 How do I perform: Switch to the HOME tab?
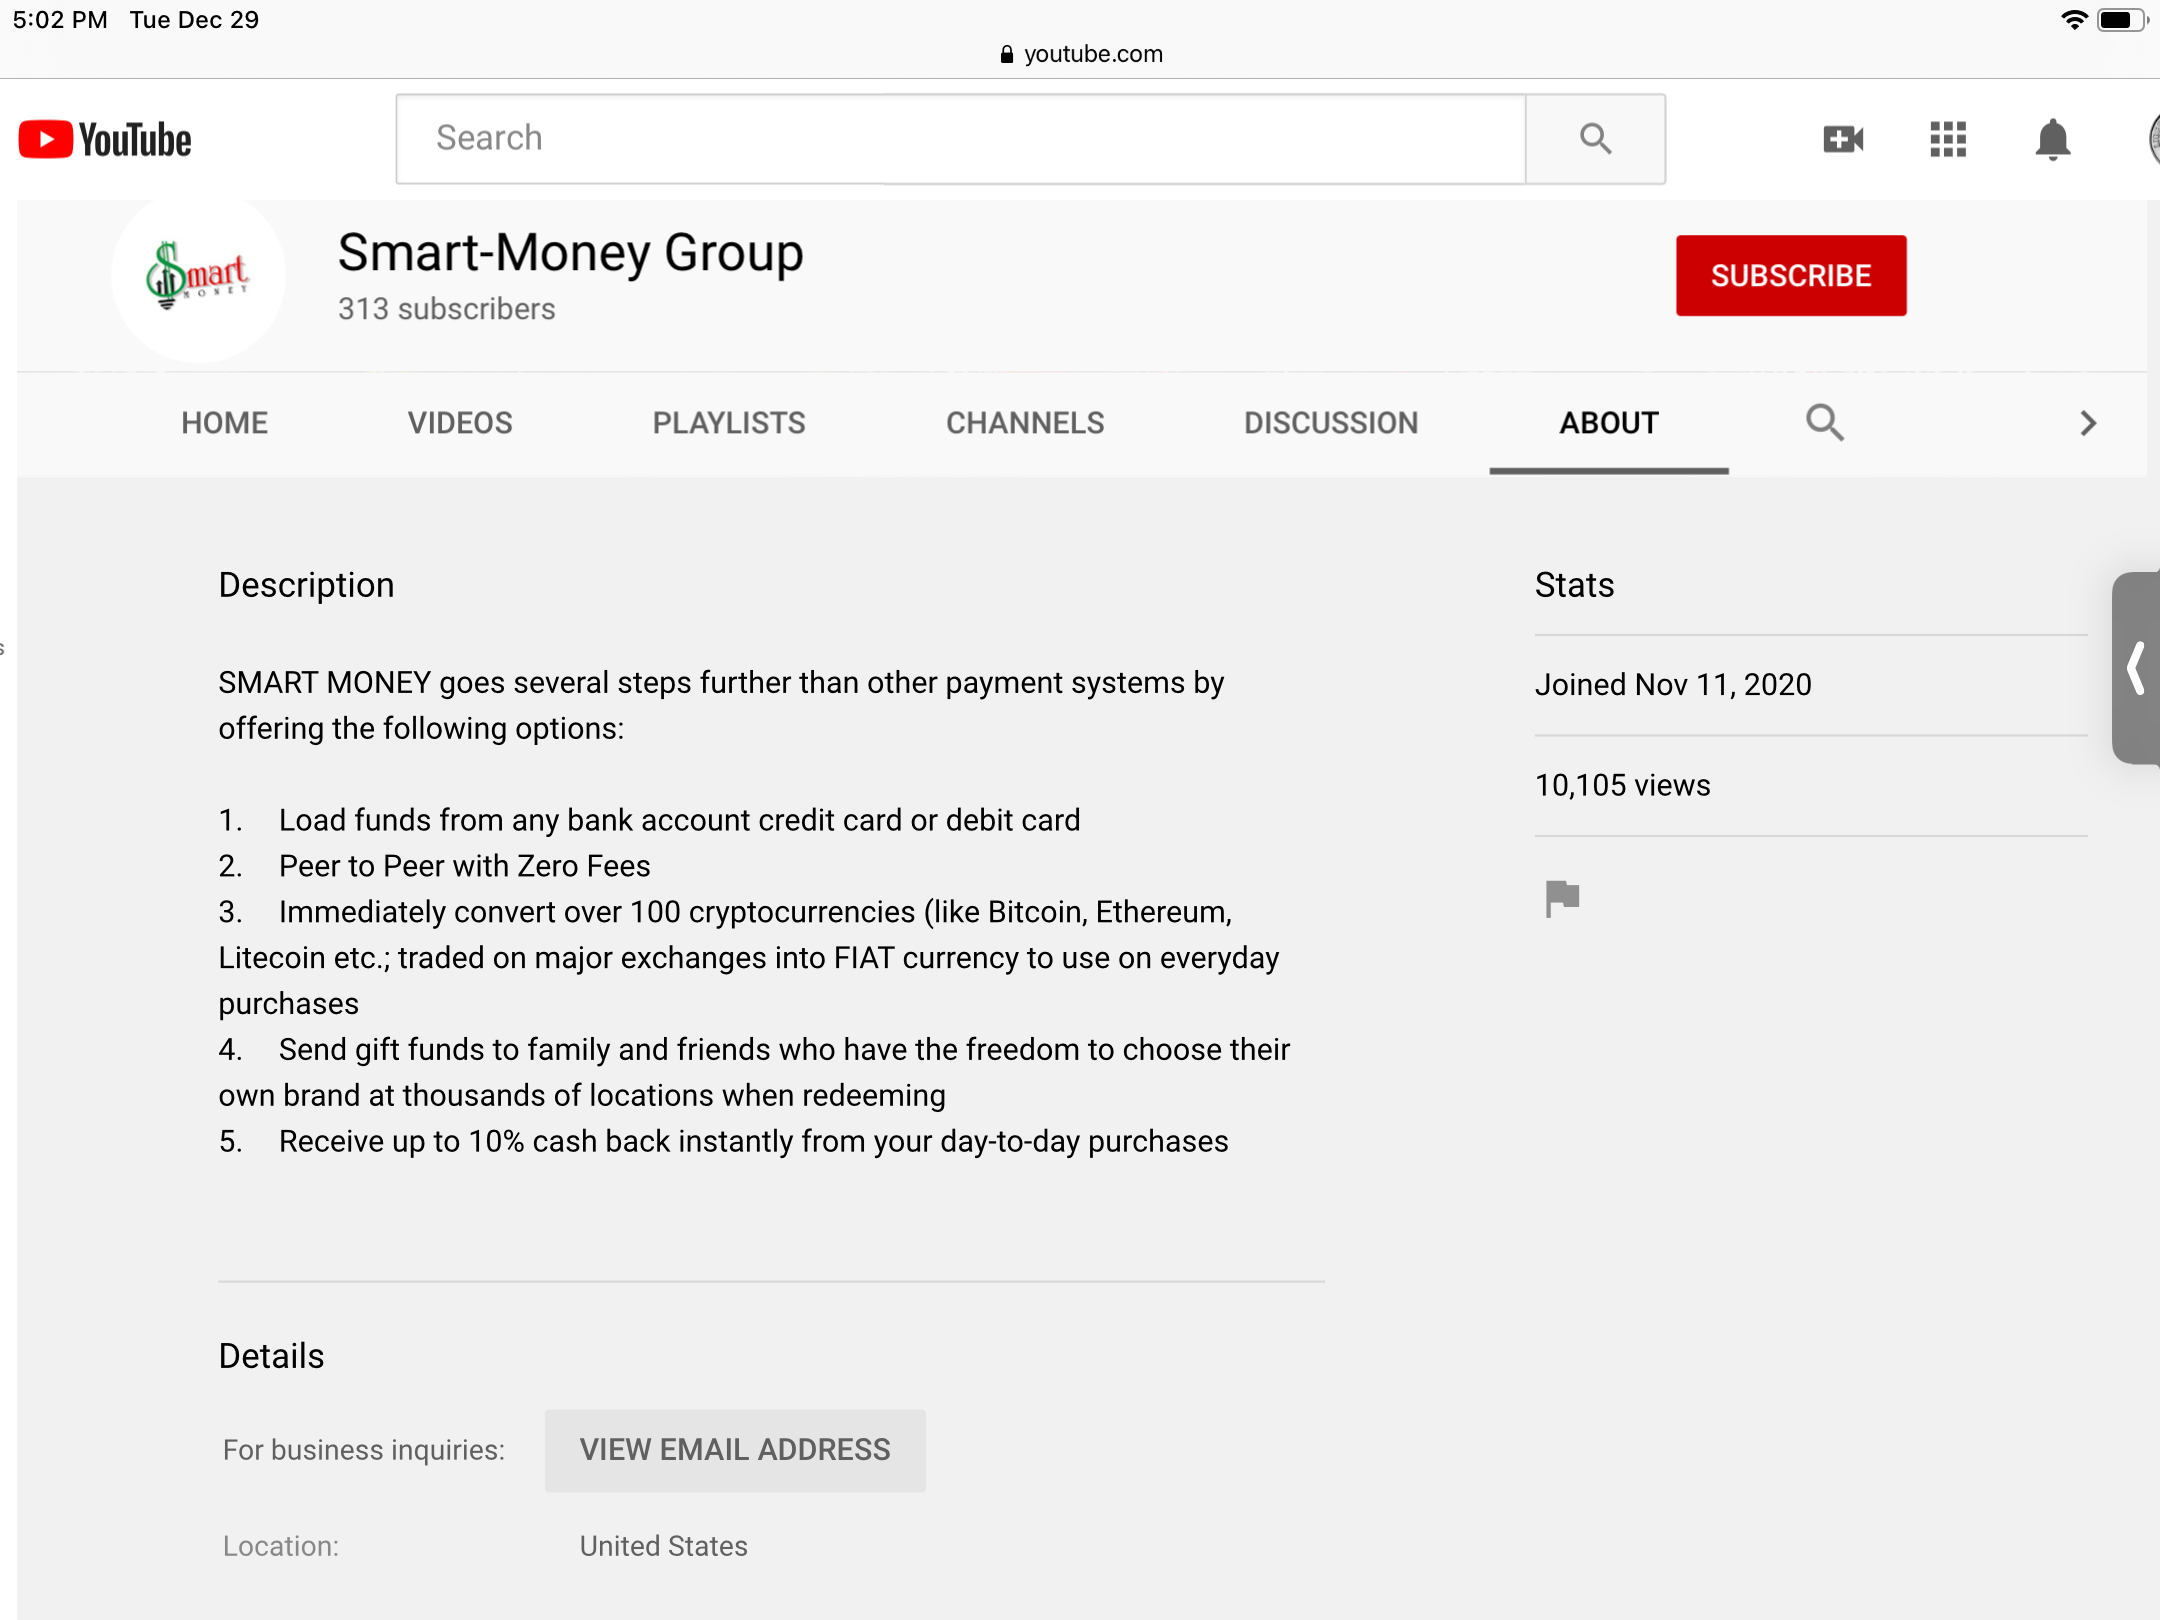click(x=225, y=423)
